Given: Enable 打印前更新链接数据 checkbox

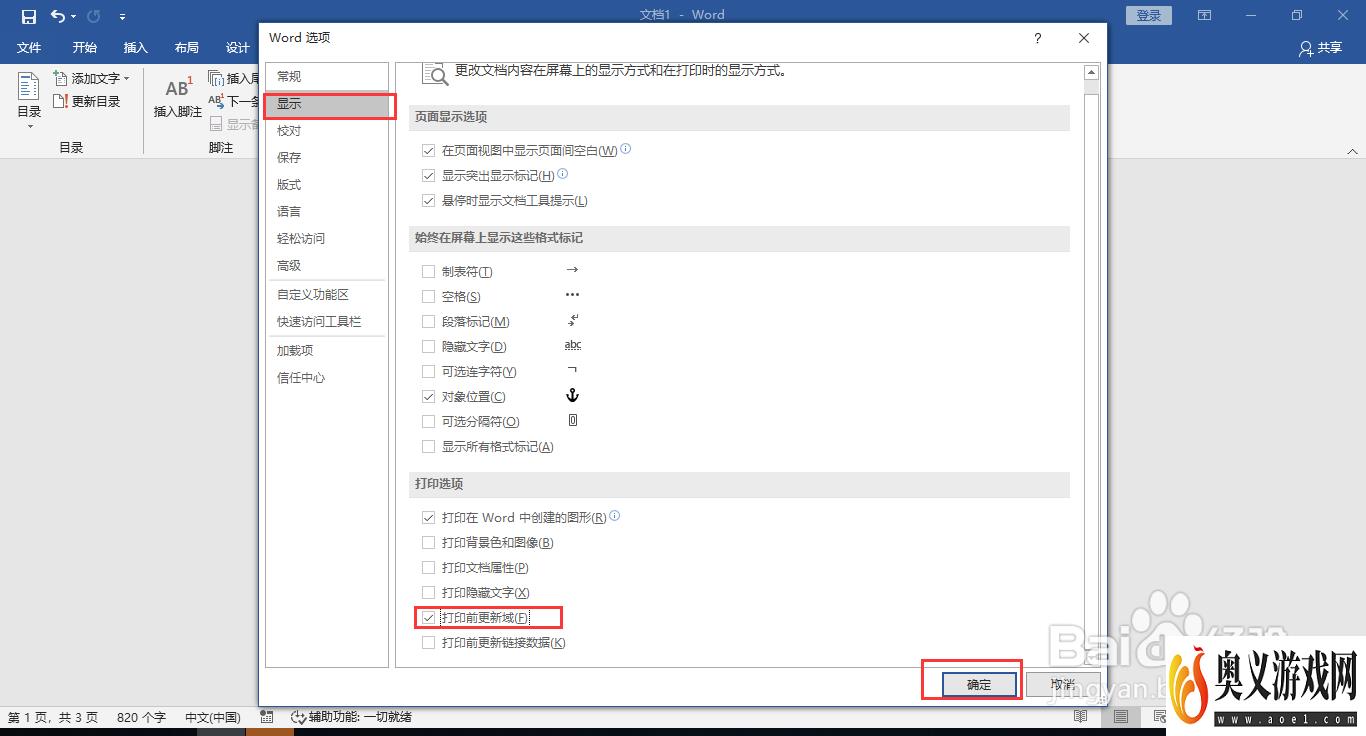Looking at the screenshot, I should click(428, 642).
